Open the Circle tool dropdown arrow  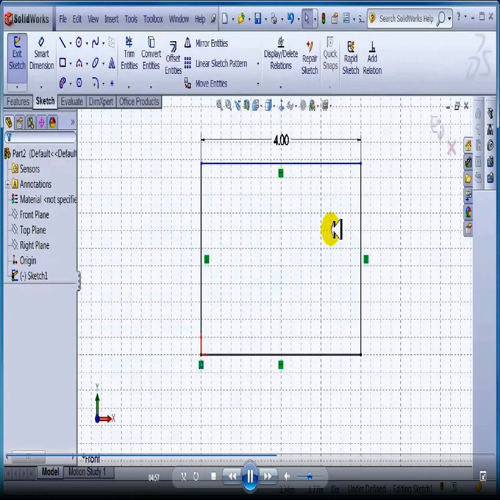tap(87, 43)
